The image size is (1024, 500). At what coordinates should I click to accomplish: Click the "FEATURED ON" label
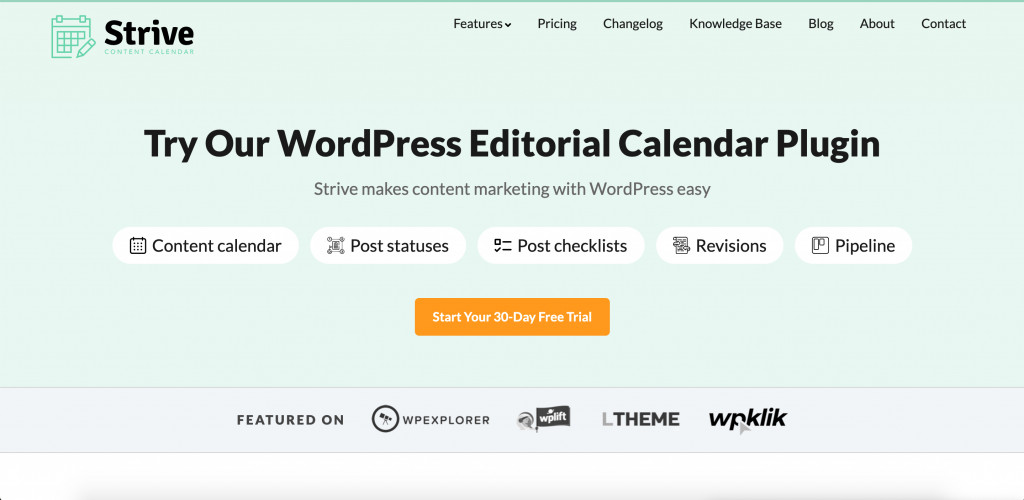pyautogui.click(x=290, y=420)
